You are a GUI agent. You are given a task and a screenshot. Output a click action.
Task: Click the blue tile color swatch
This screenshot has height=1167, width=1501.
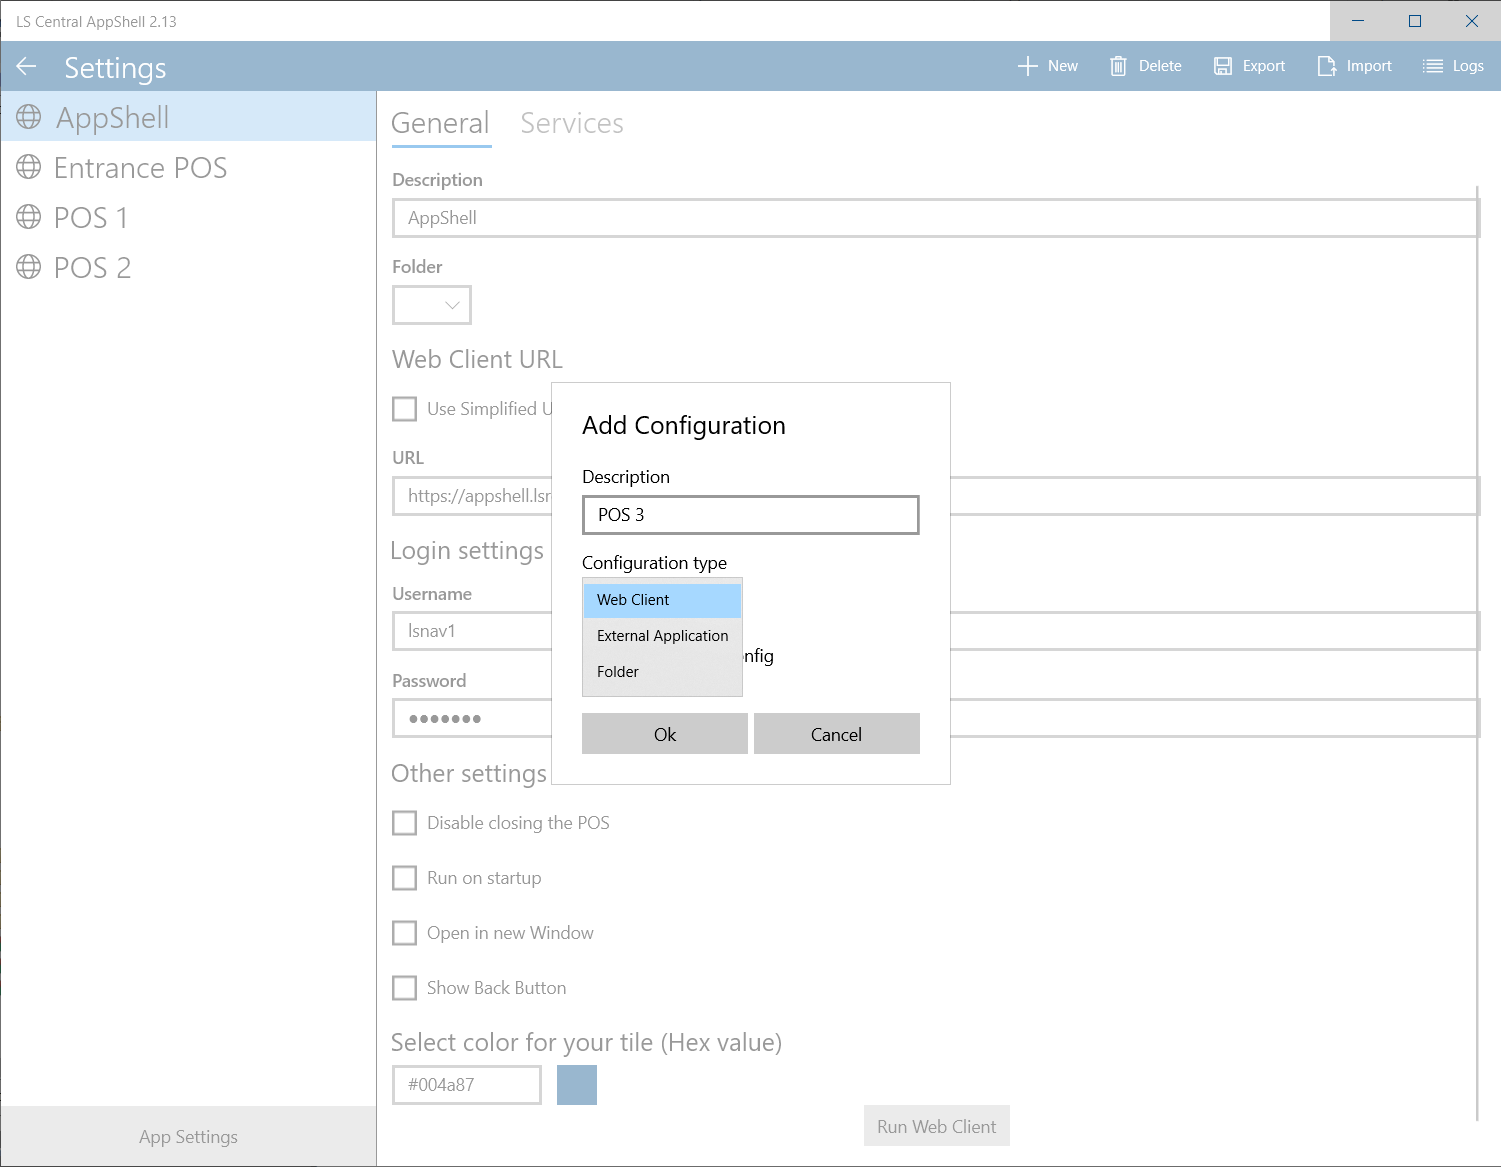(x=577, y=1085)
